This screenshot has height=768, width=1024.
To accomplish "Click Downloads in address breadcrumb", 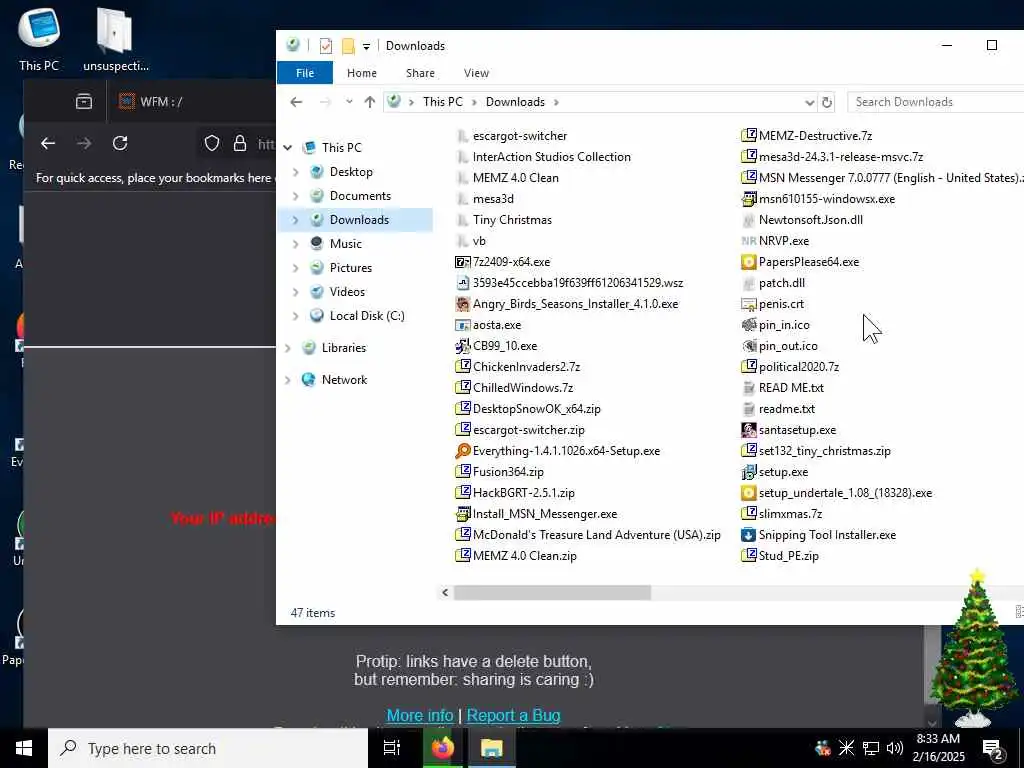I will [x=515, y=102].
